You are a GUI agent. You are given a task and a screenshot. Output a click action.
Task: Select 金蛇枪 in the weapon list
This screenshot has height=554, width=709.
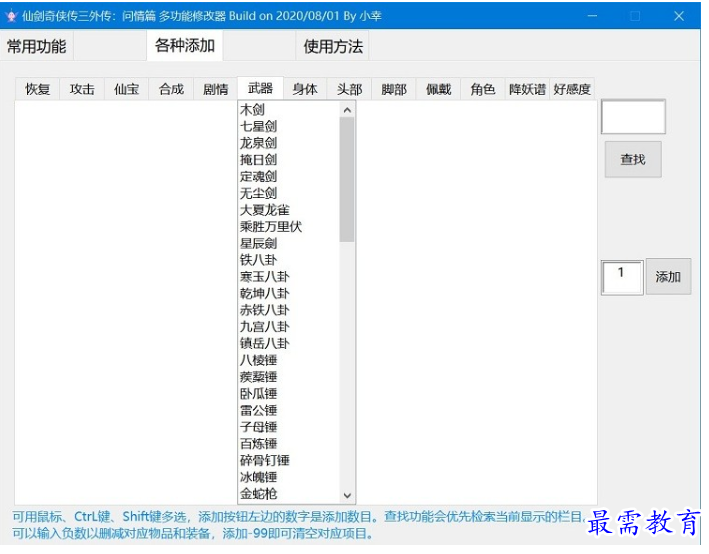(258, 494)
